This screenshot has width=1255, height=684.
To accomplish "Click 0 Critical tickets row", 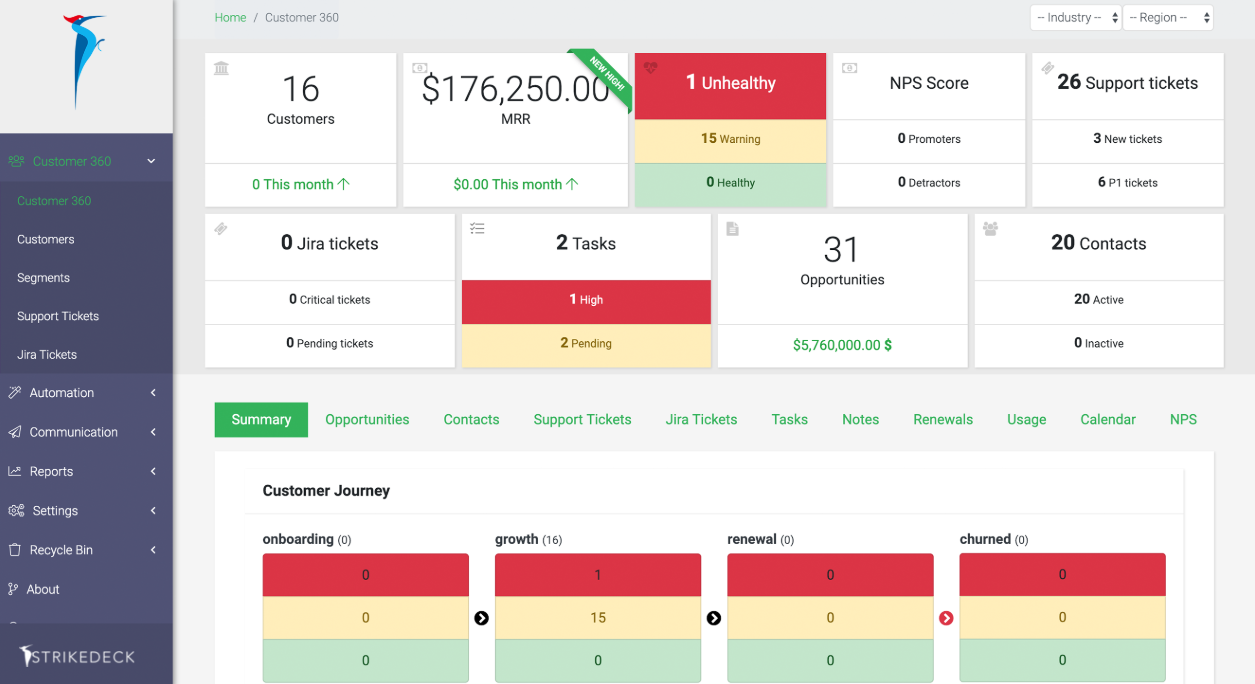I will pyautogui.click(x=330, y=300).
